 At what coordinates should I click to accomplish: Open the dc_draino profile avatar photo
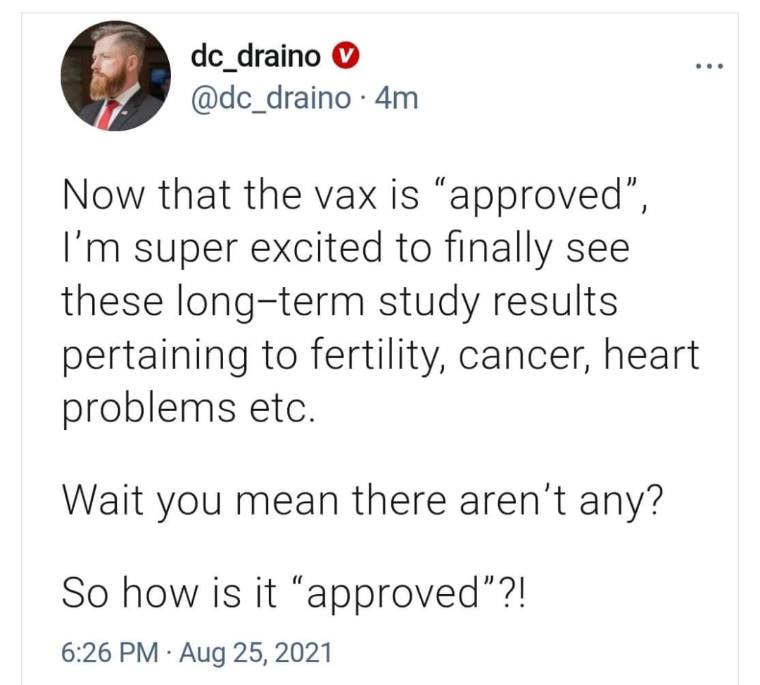(x=115, y=76)
